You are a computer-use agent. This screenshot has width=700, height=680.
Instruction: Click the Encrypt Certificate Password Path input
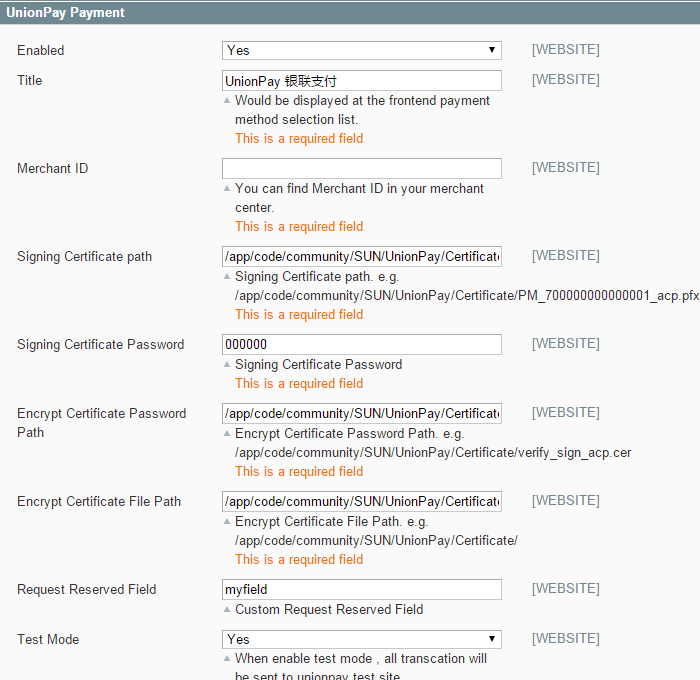click(361, 413)
